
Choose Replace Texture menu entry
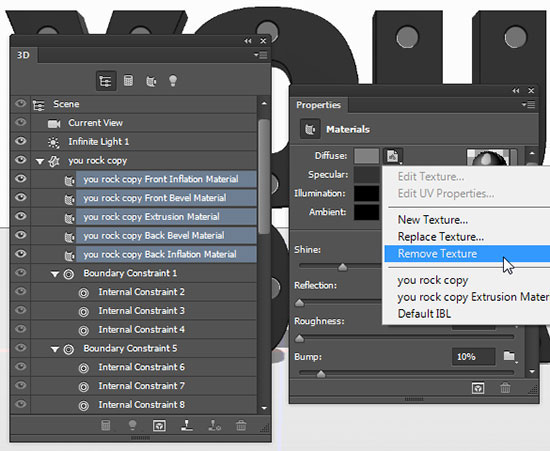[x=441, y=237]
